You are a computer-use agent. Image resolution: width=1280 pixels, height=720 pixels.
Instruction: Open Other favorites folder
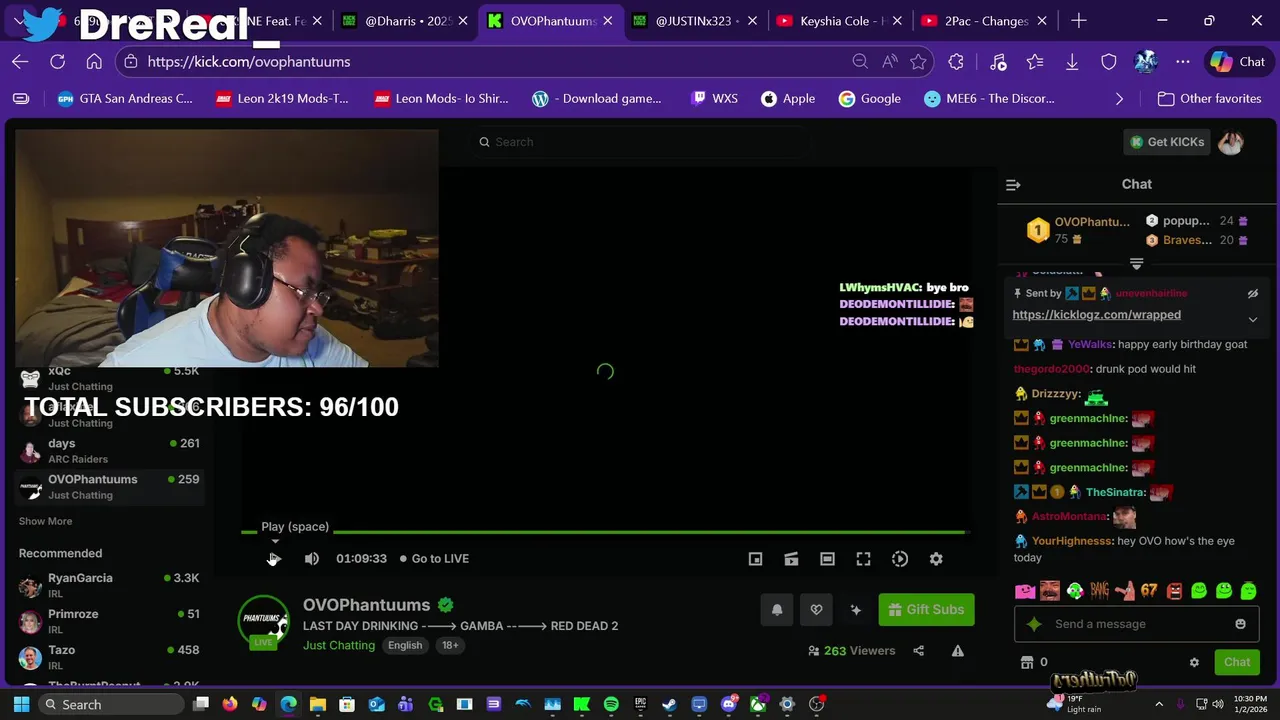pyautogui.click(x=1209, y=99)
